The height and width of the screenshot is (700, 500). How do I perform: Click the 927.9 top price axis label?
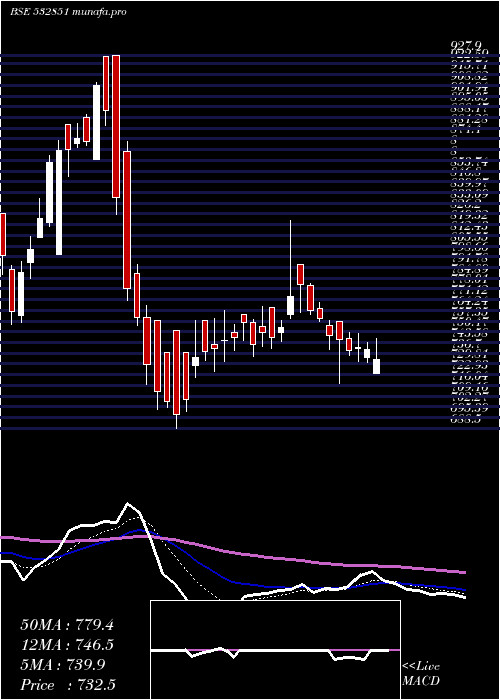(466, 45)
